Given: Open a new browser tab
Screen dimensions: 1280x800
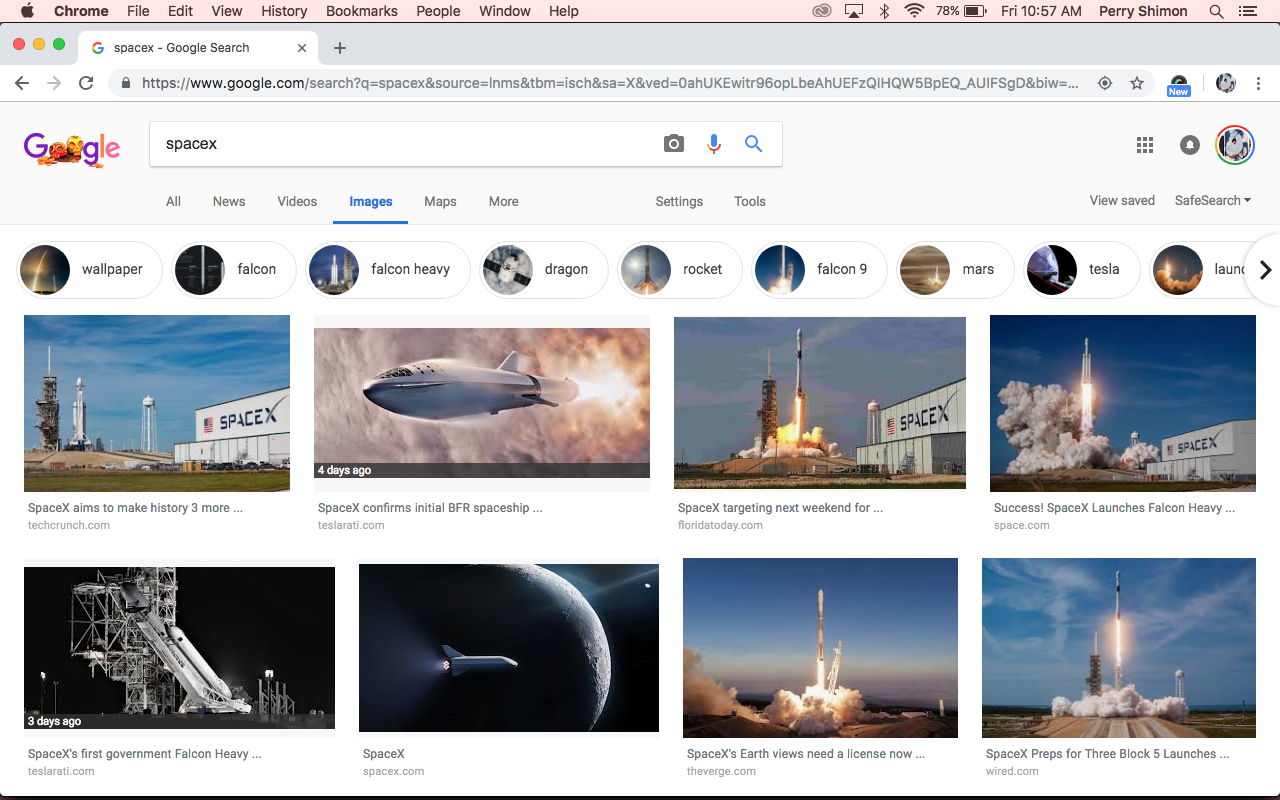Looking at the screenshot, I should pyautogui.click(x=340, y=48).
